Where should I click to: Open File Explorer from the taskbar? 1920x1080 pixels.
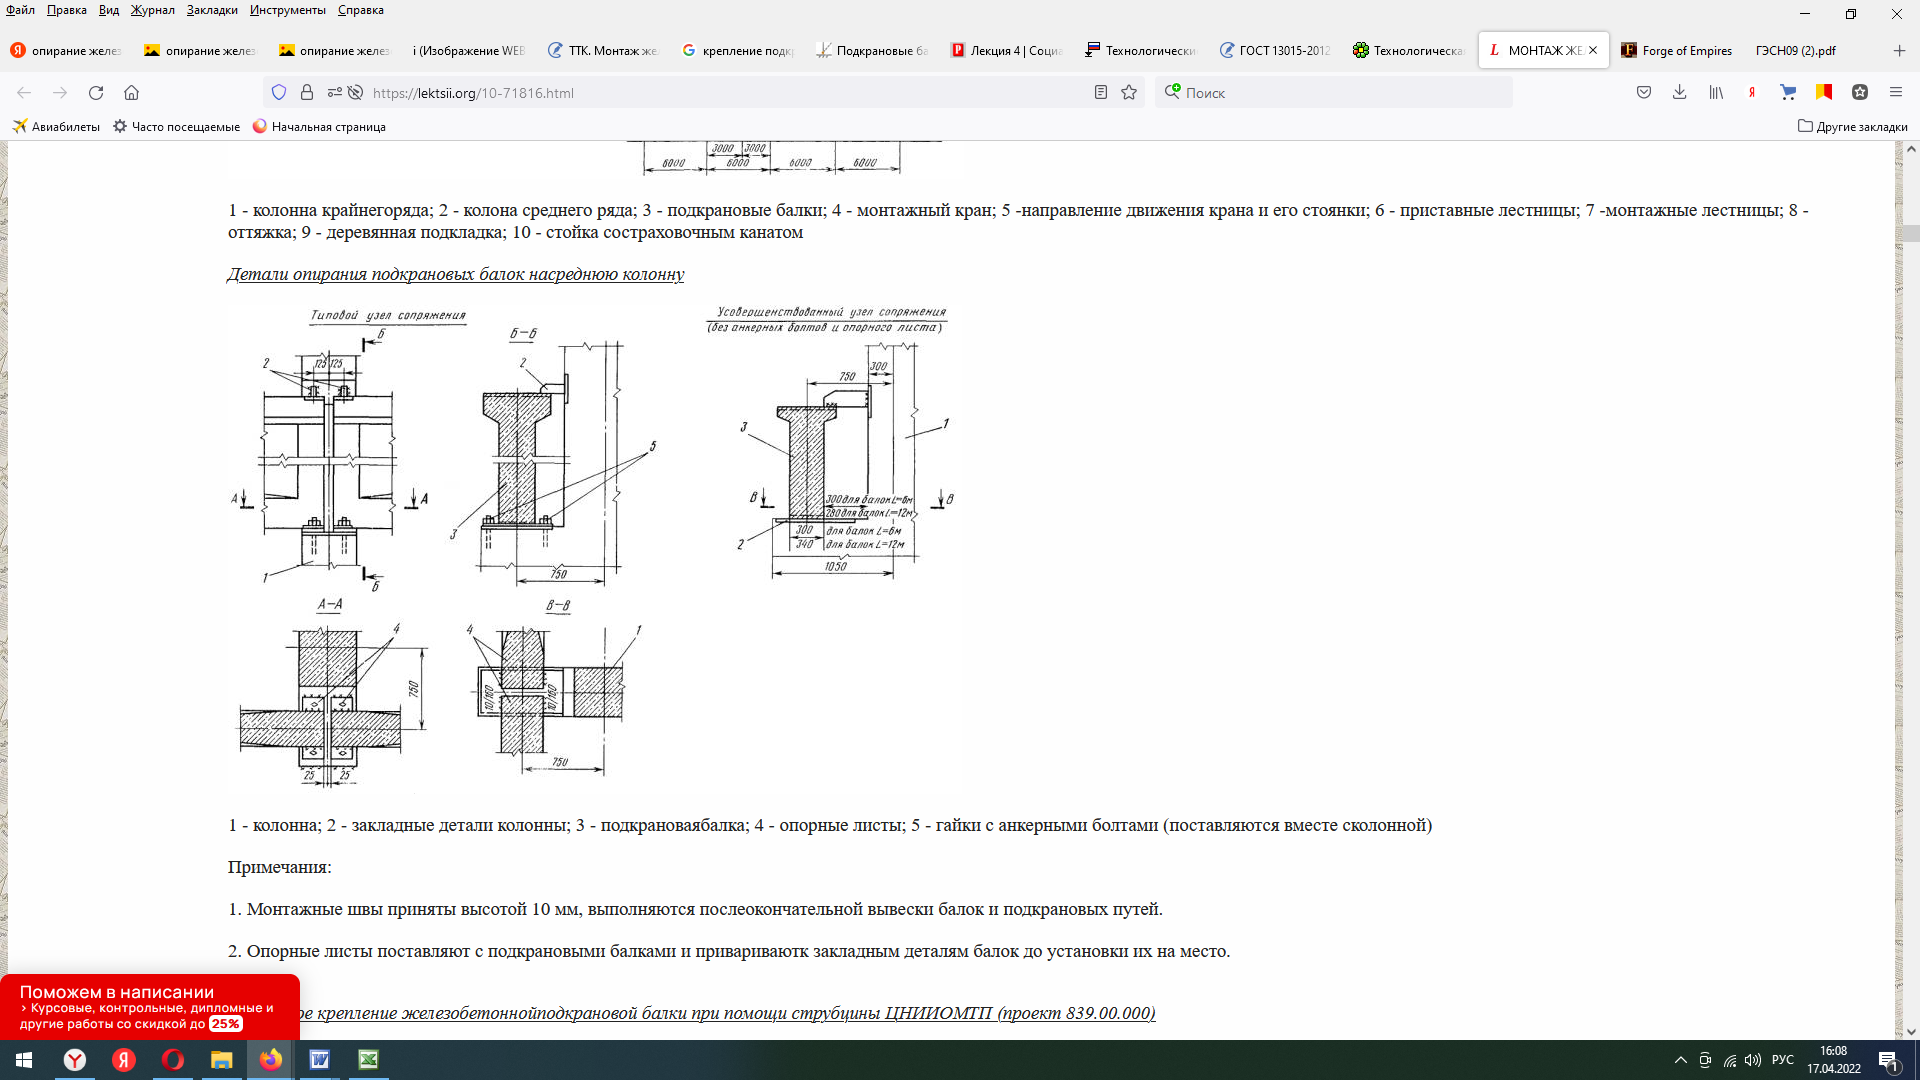point(222,1060)
